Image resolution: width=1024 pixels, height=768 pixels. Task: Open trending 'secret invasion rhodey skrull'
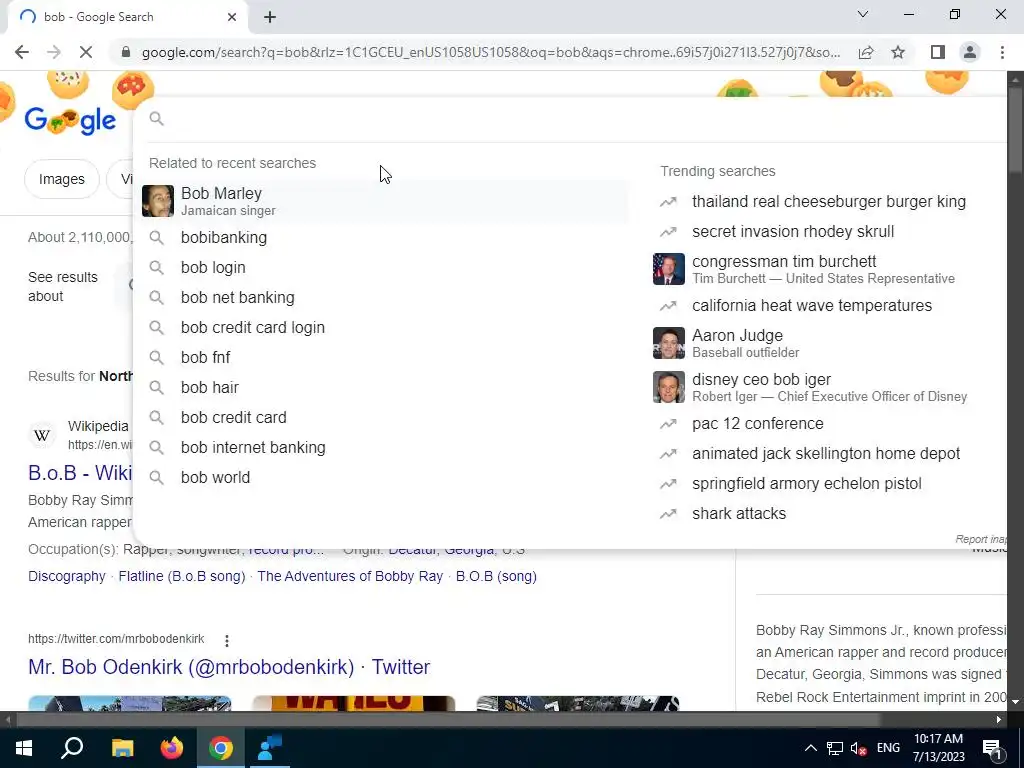793,232
